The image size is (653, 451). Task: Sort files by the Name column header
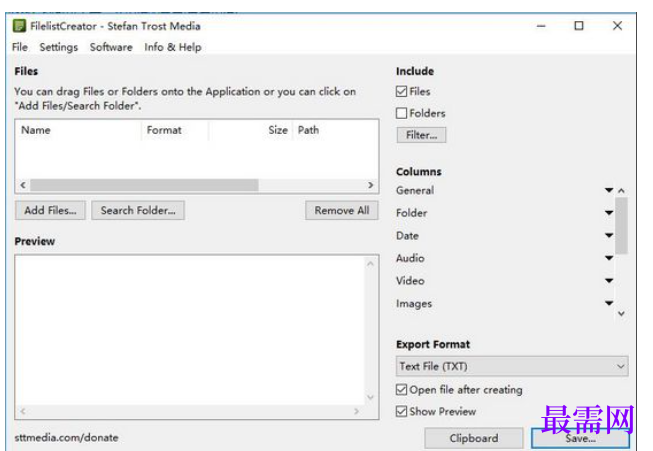(x=79, y=130)
